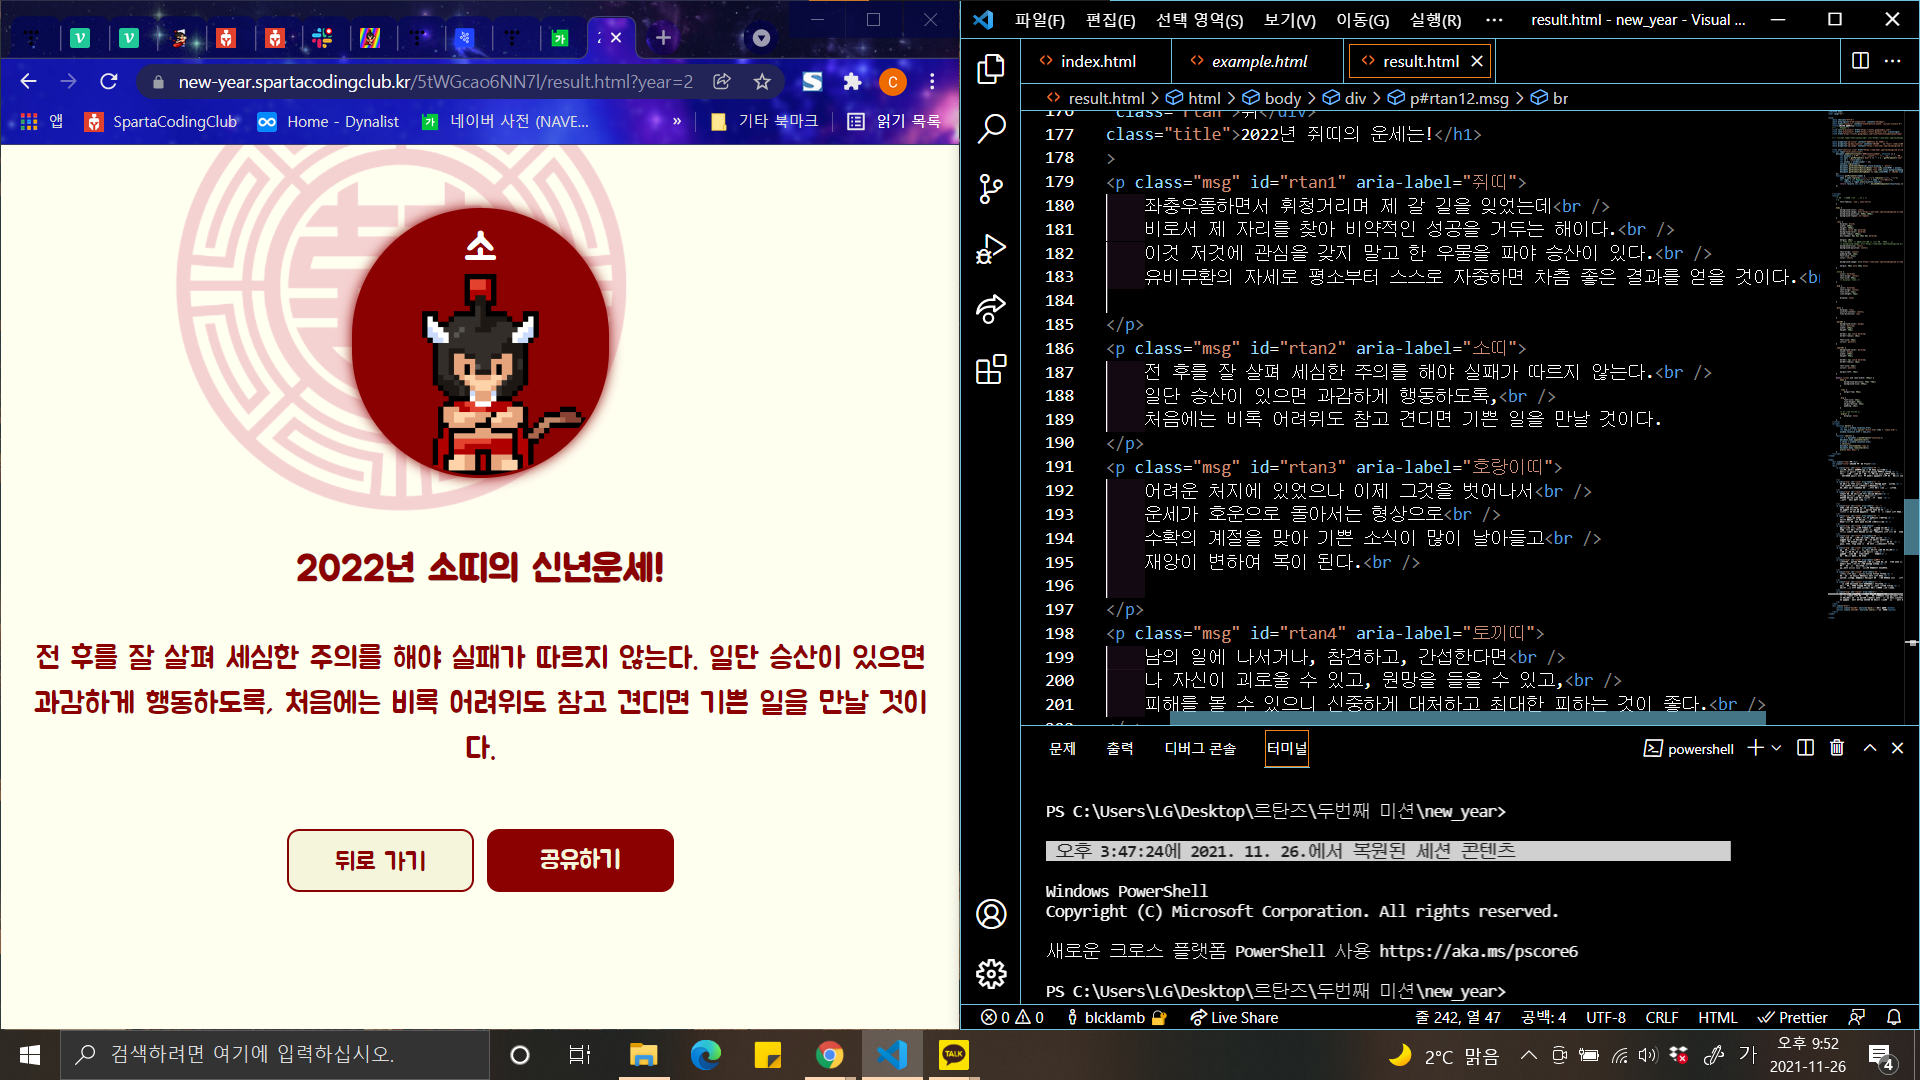
Task: Click the Live Share activity bar icon
Action: coord(990,310)
